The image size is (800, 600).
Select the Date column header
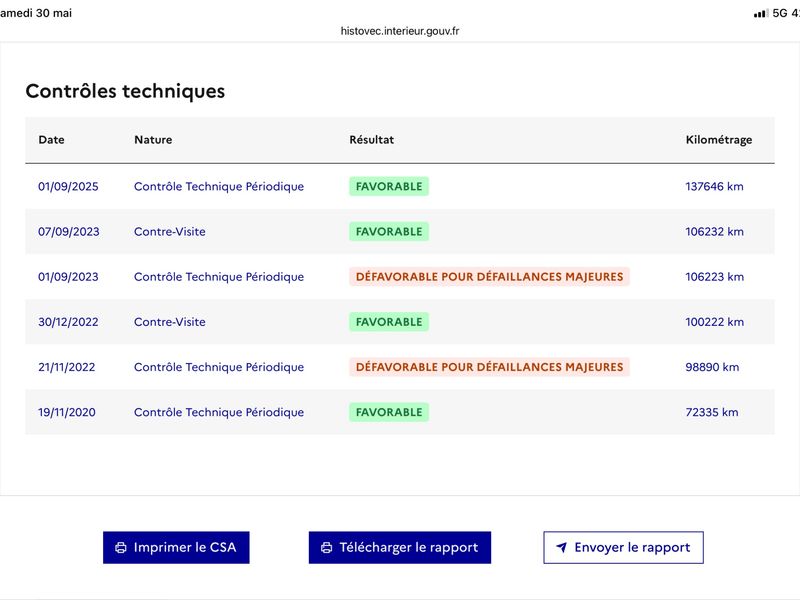coord(52,140)
